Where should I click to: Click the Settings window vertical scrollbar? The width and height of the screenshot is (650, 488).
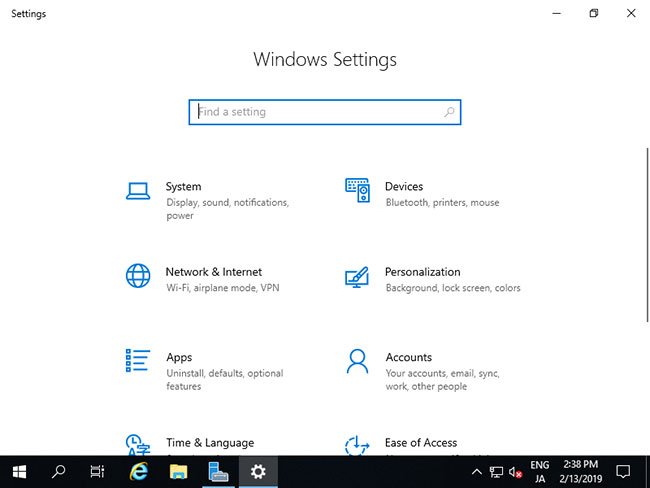point(647,235)
